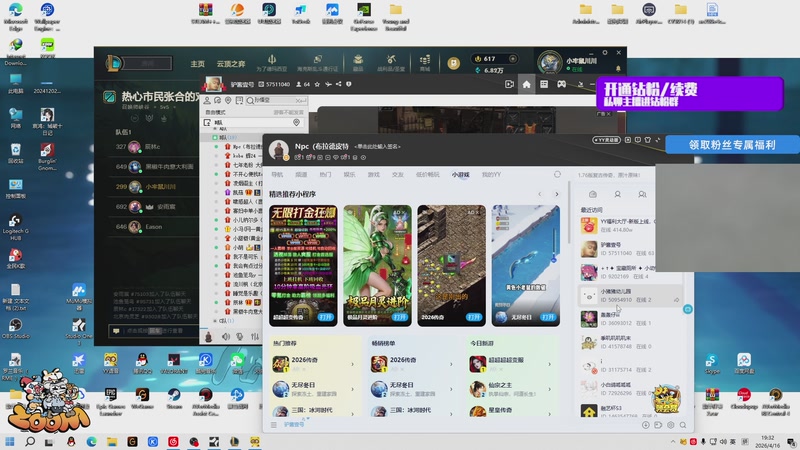The image size is (800, 450).
Task: Open File Explorer from the taskbar
Action: point(112,441)
